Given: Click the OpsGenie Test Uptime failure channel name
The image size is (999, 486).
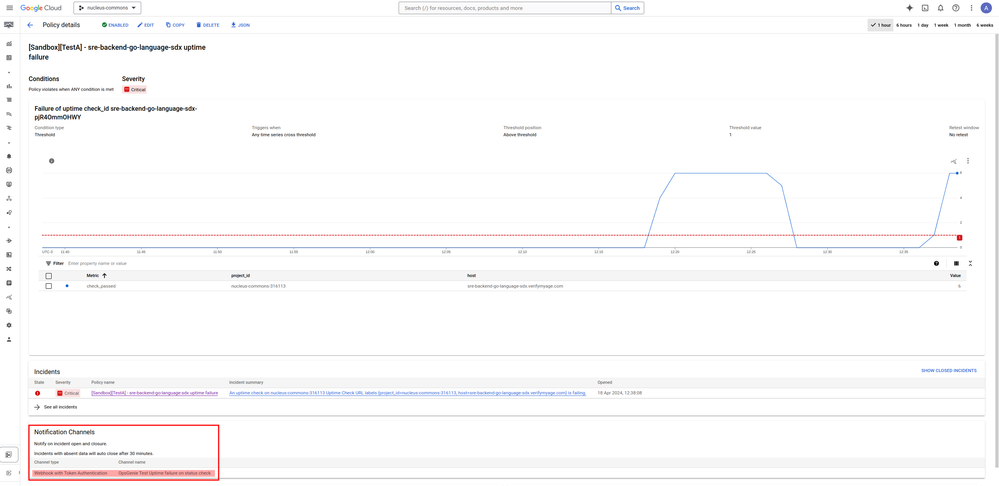Looking at the screenshot, I should (164, 473).
